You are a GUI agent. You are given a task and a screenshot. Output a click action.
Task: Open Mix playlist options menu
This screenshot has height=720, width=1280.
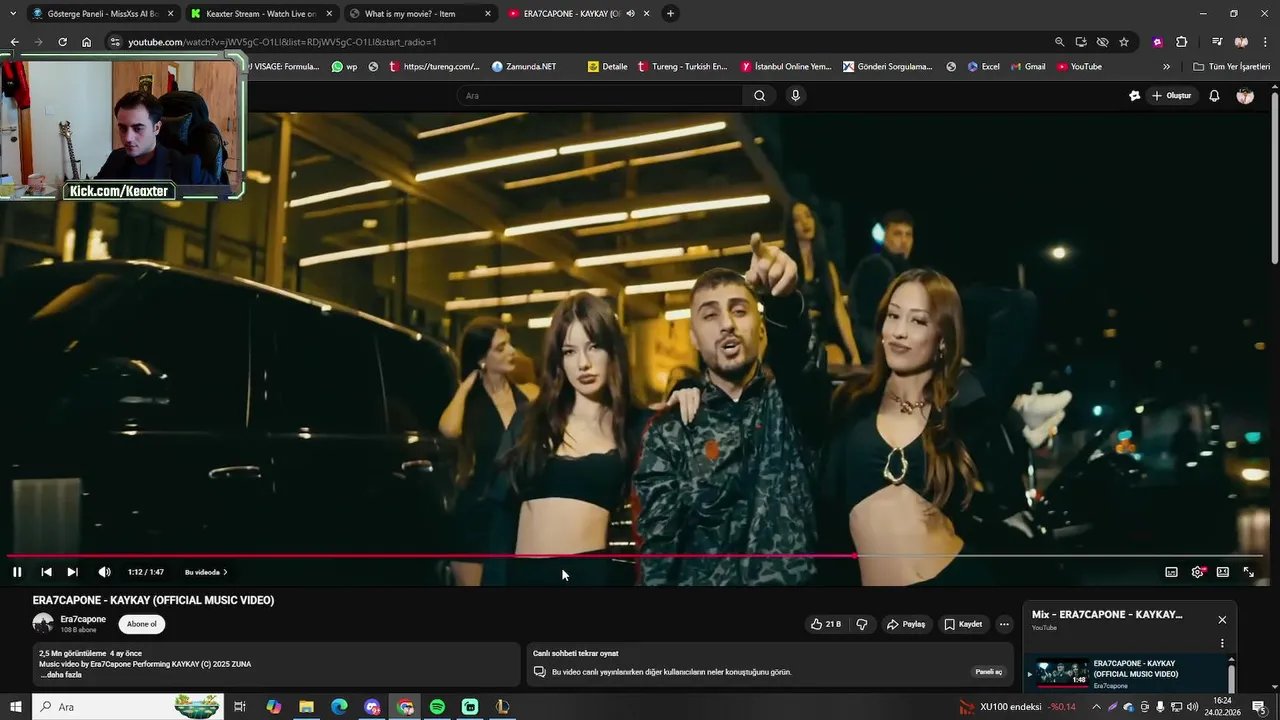[x=1222, y=643]
